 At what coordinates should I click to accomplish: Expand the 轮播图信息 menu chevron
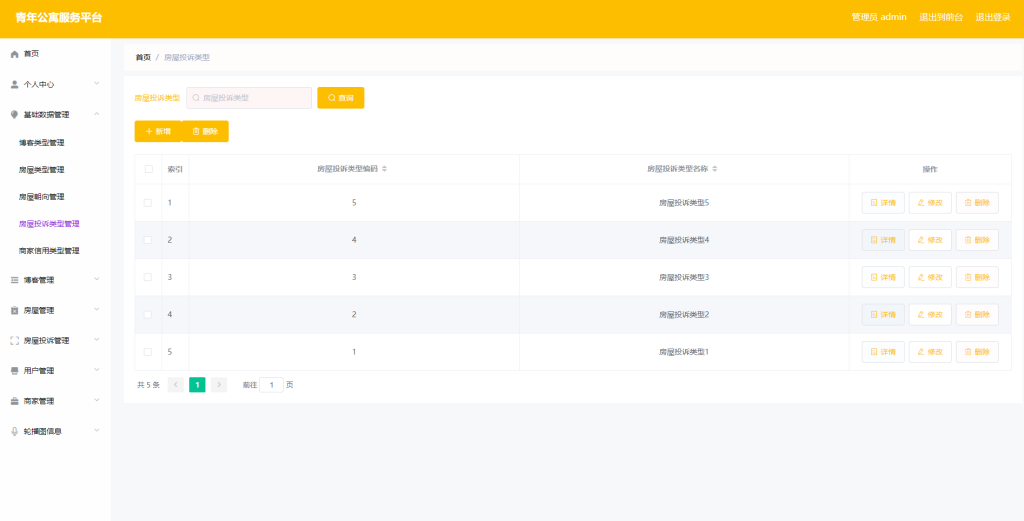(97, 430)
